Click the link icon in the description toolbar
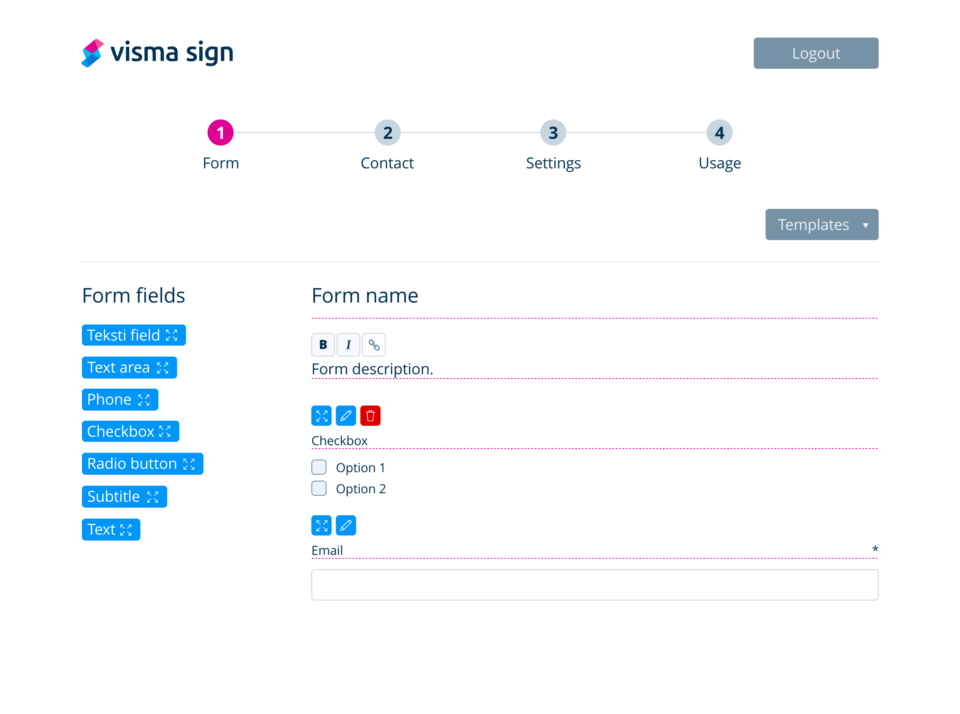The image size is (960, 714). tap(372, 344)
